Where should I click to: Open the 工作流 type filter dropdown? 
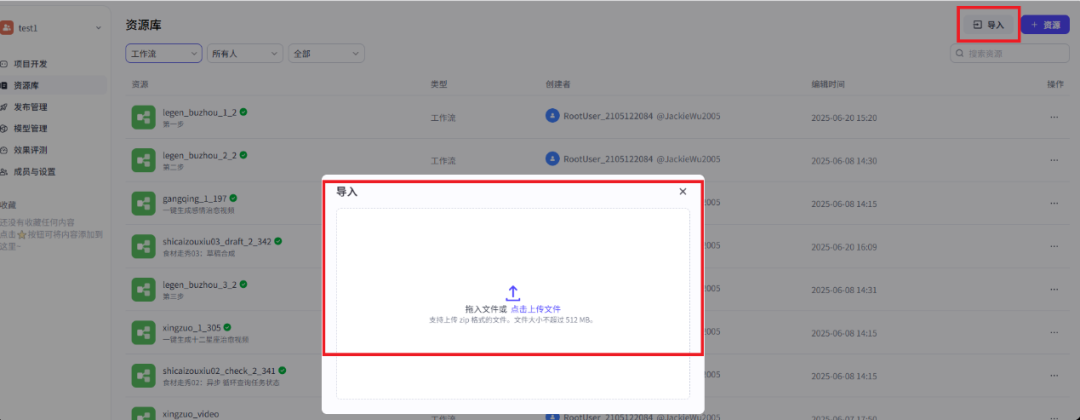164,53
